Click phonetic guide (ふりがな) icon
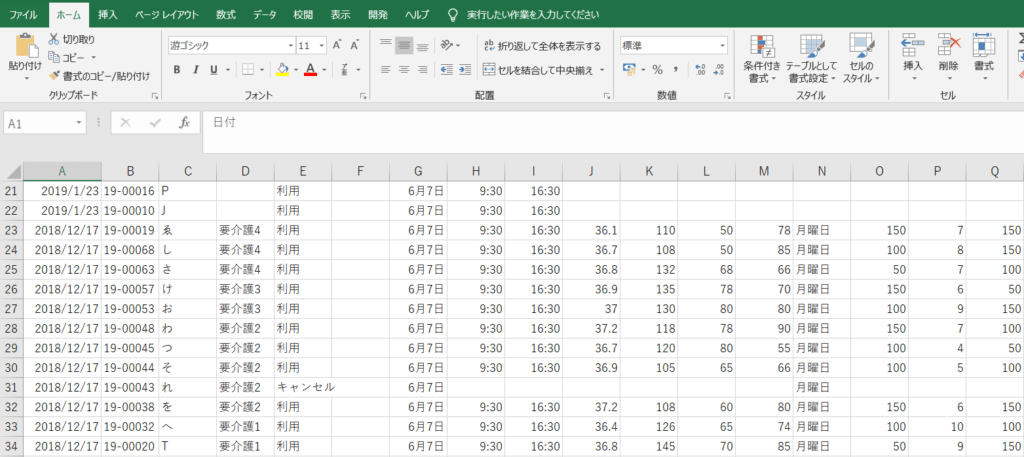1024x457 pixels. [x=344, y=69]
